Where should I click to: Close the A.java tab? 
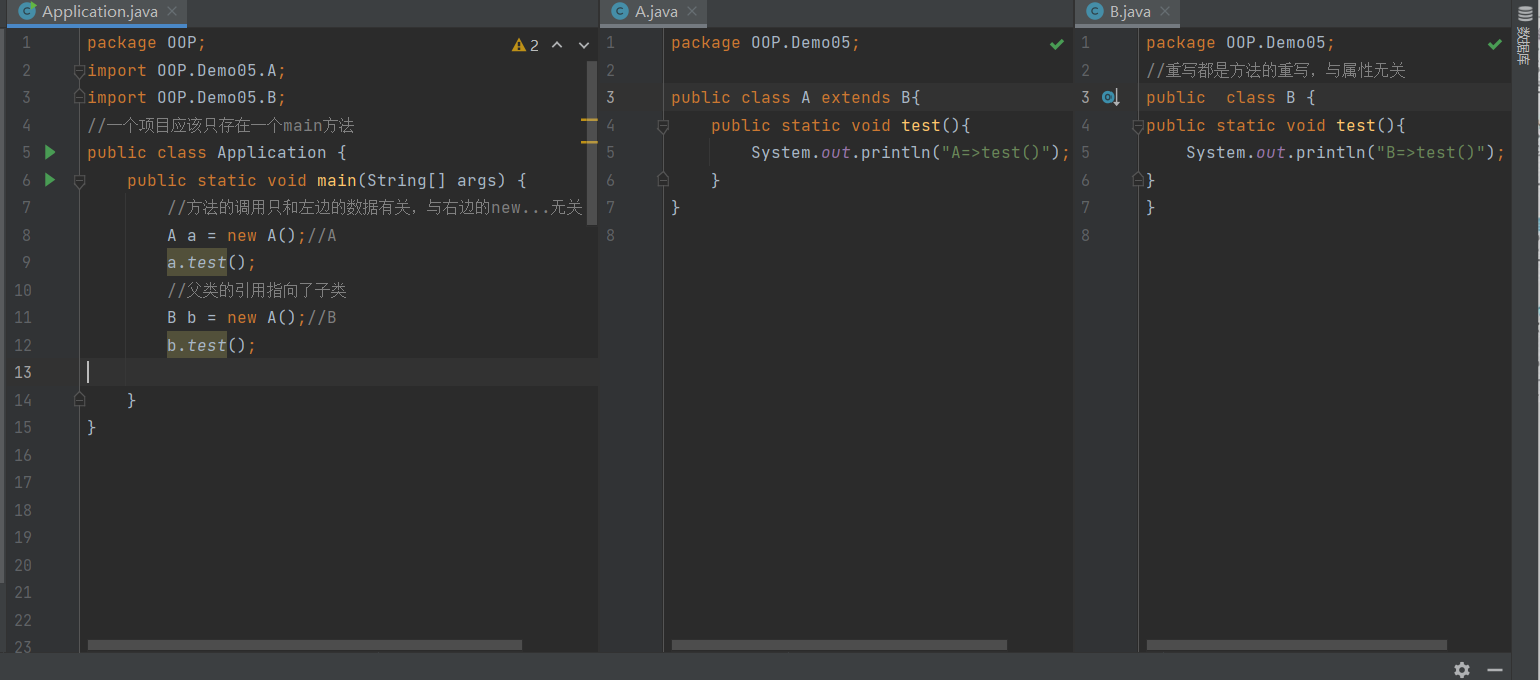[x=693, y=12]
